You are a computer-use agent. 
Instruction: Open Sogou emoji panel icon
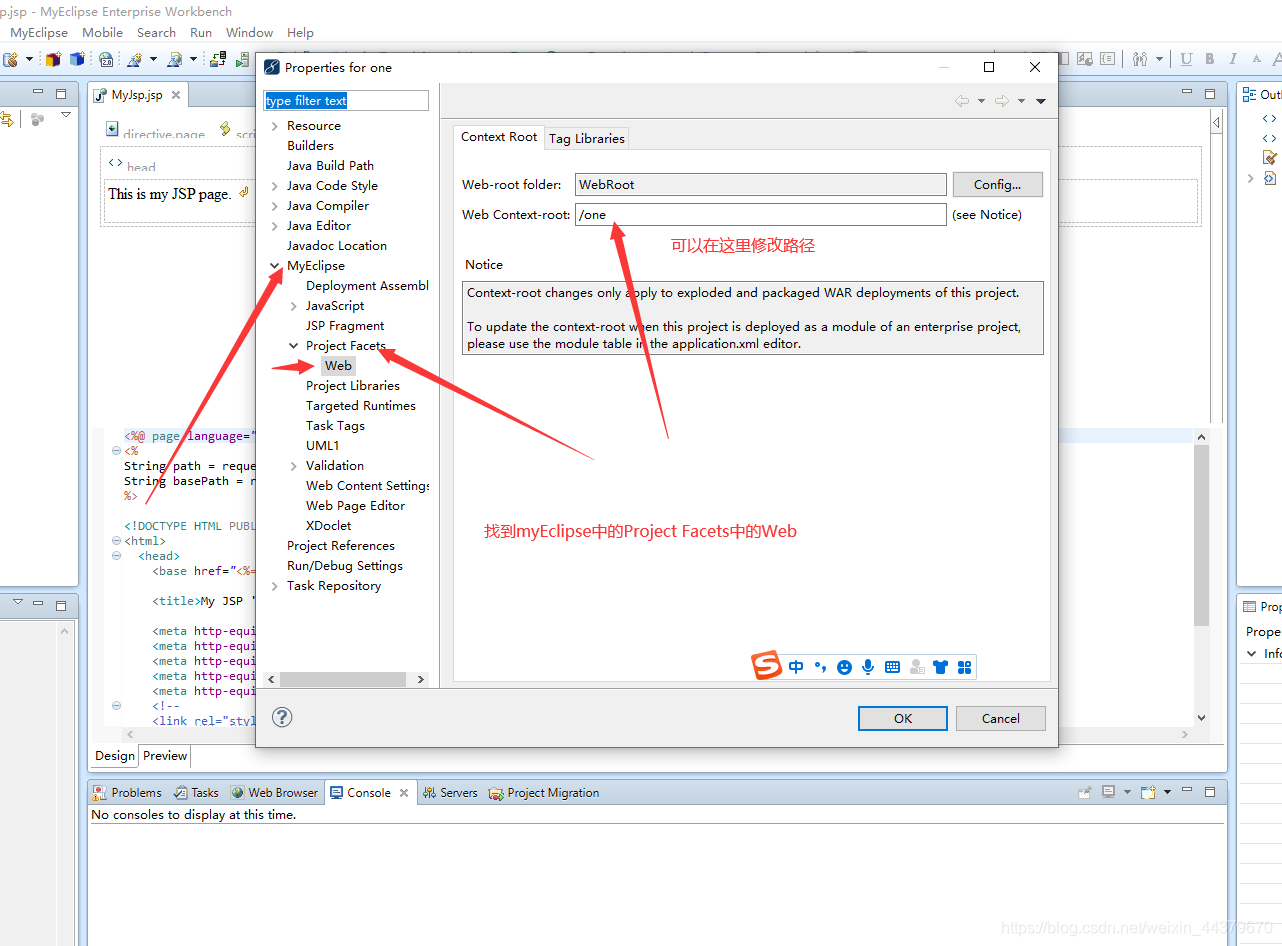[844, 667]
